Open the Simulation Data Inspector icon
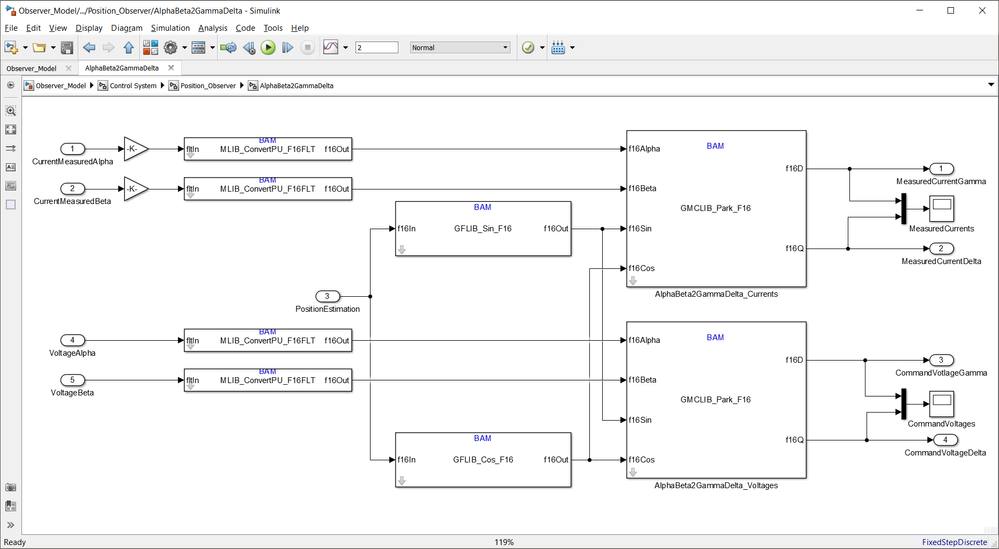This screenshot has height=549, width=999. coord(331,47)
